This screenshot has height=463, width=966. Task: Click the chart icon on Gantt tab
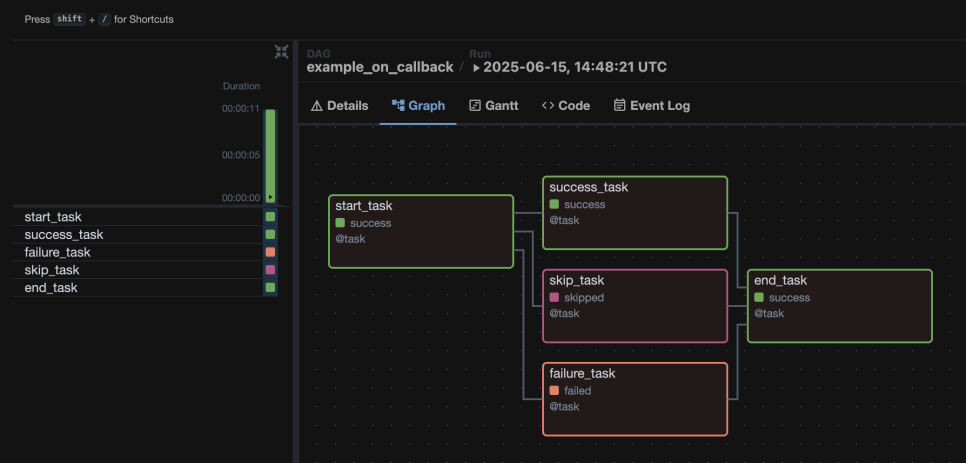tap(474, 105)
